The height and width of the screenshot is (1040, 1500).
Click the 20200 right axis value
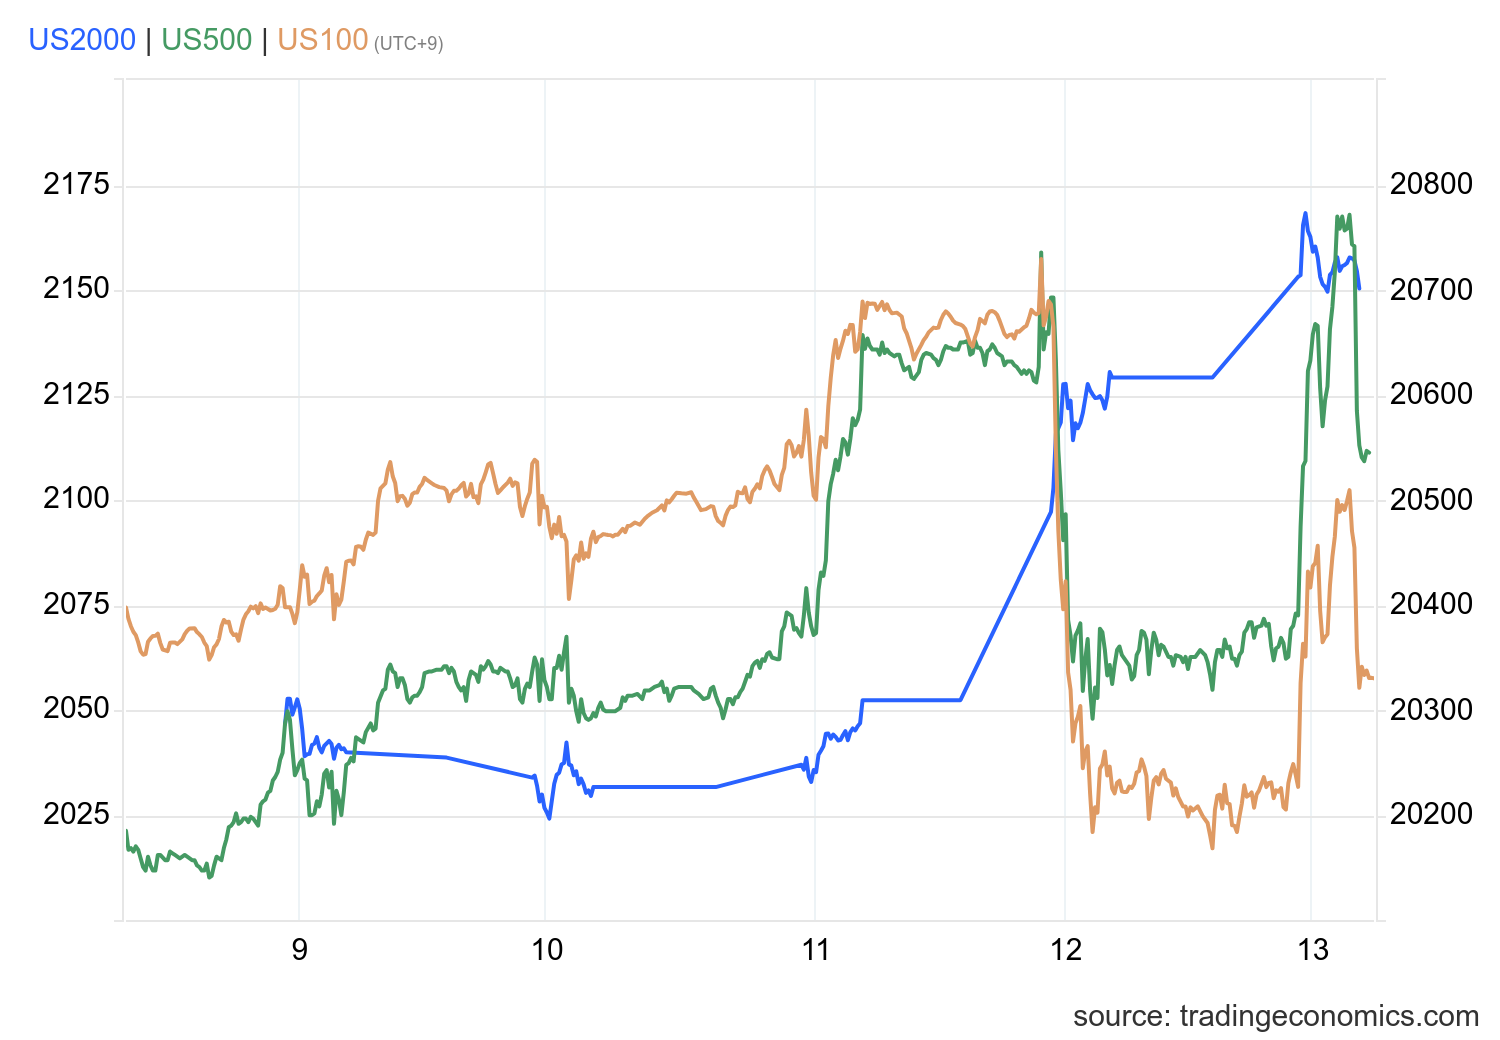point(1431,814)
